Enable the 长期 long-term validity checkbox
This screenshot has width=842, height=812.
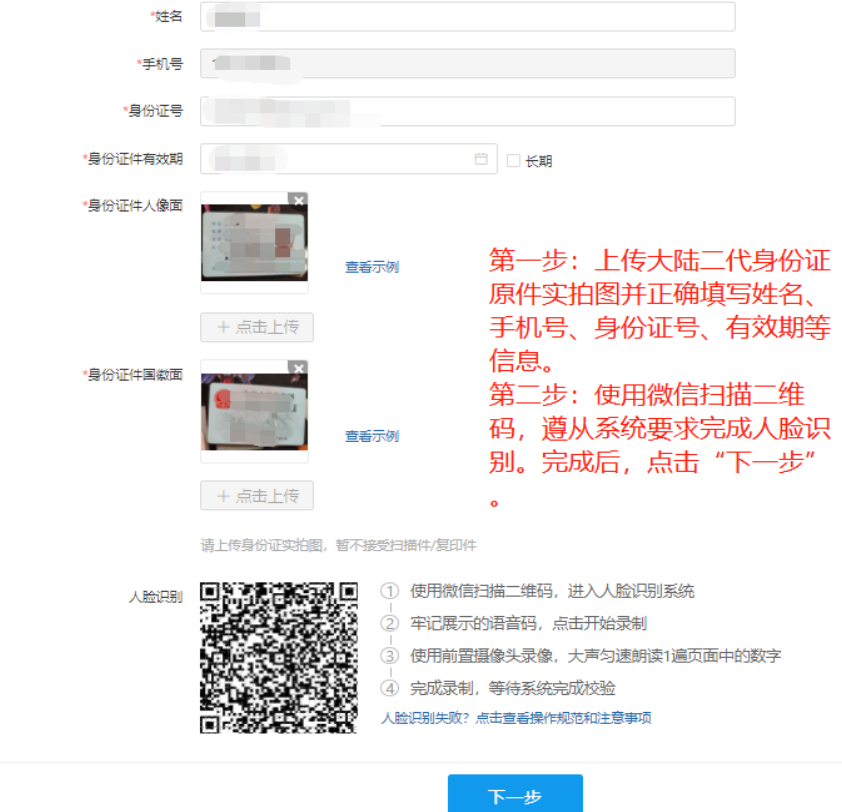tap(513, 160)
